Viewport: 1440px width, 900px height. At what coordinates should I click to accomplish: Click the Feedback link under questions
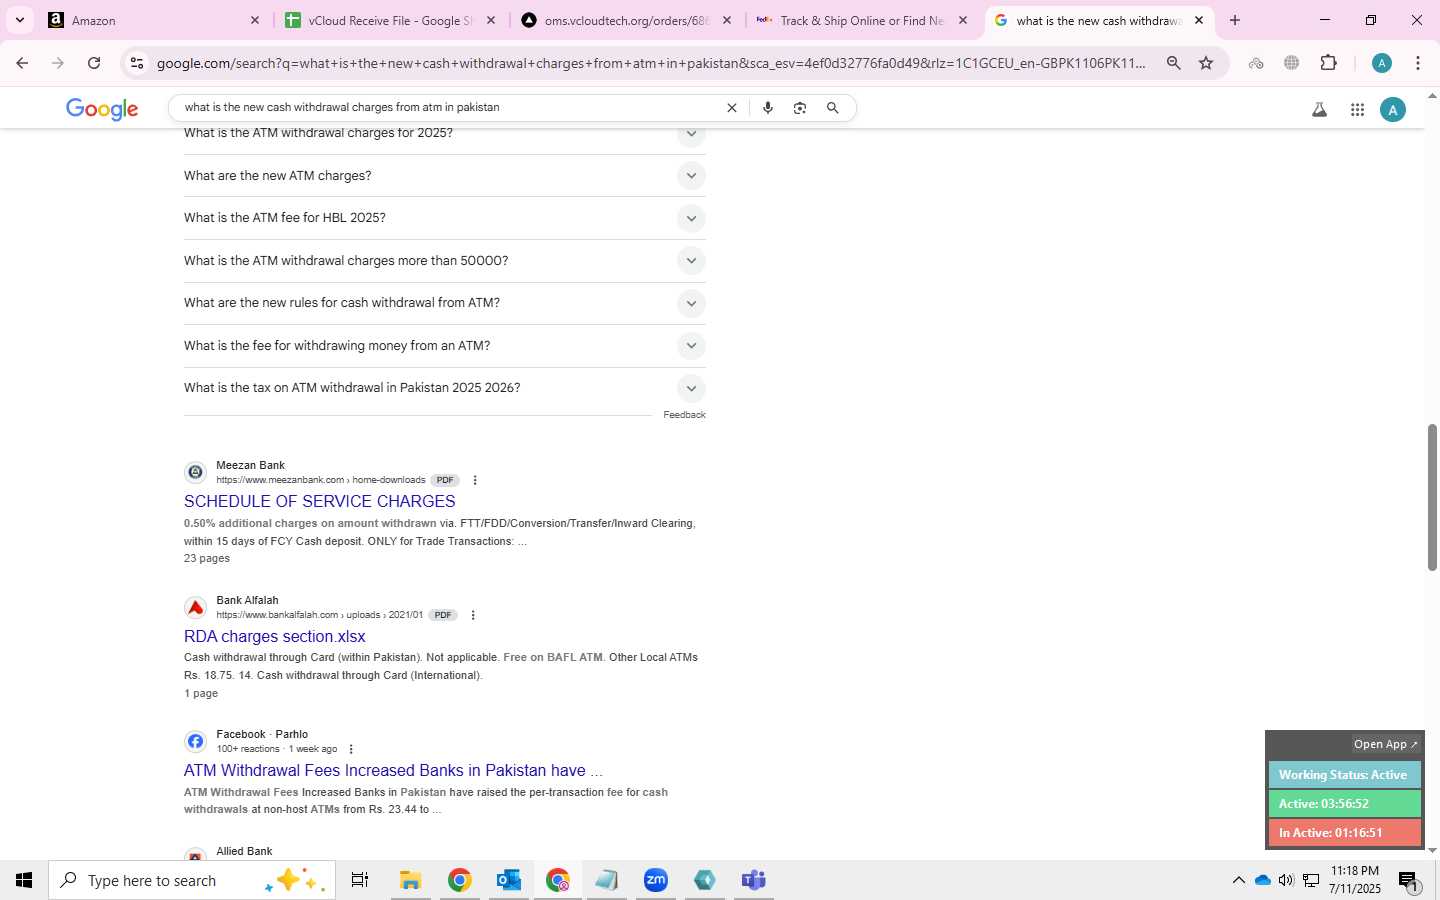[x=684, y=415]
